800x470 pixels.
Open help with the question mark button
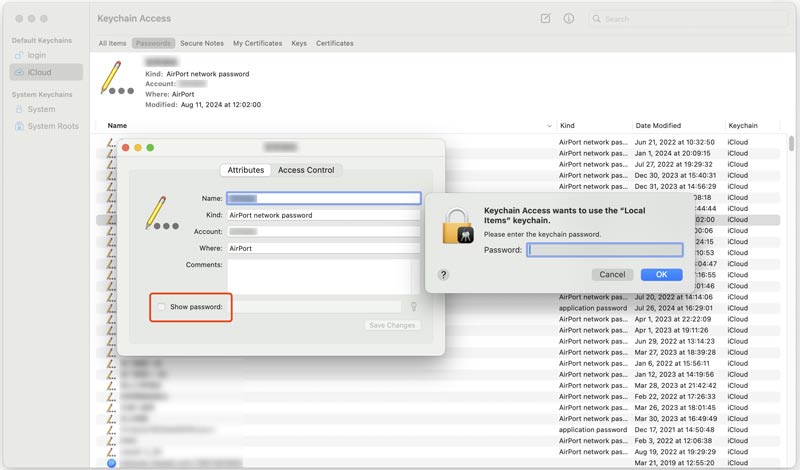443,275
